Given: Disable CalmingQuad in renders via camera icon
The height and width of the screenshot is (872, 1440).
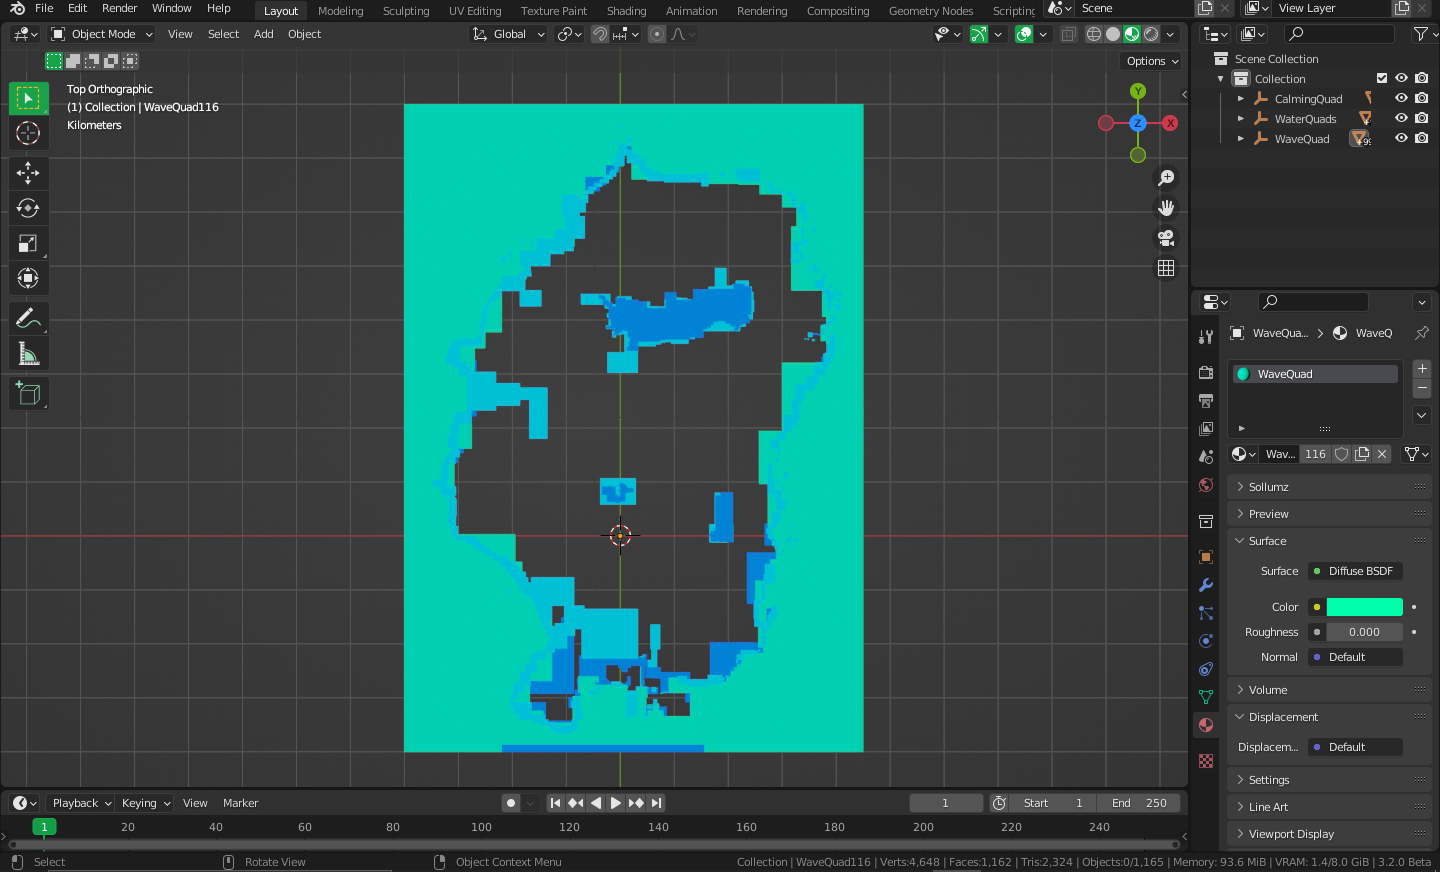Looking at the screenshot, I should (1422, 98).
